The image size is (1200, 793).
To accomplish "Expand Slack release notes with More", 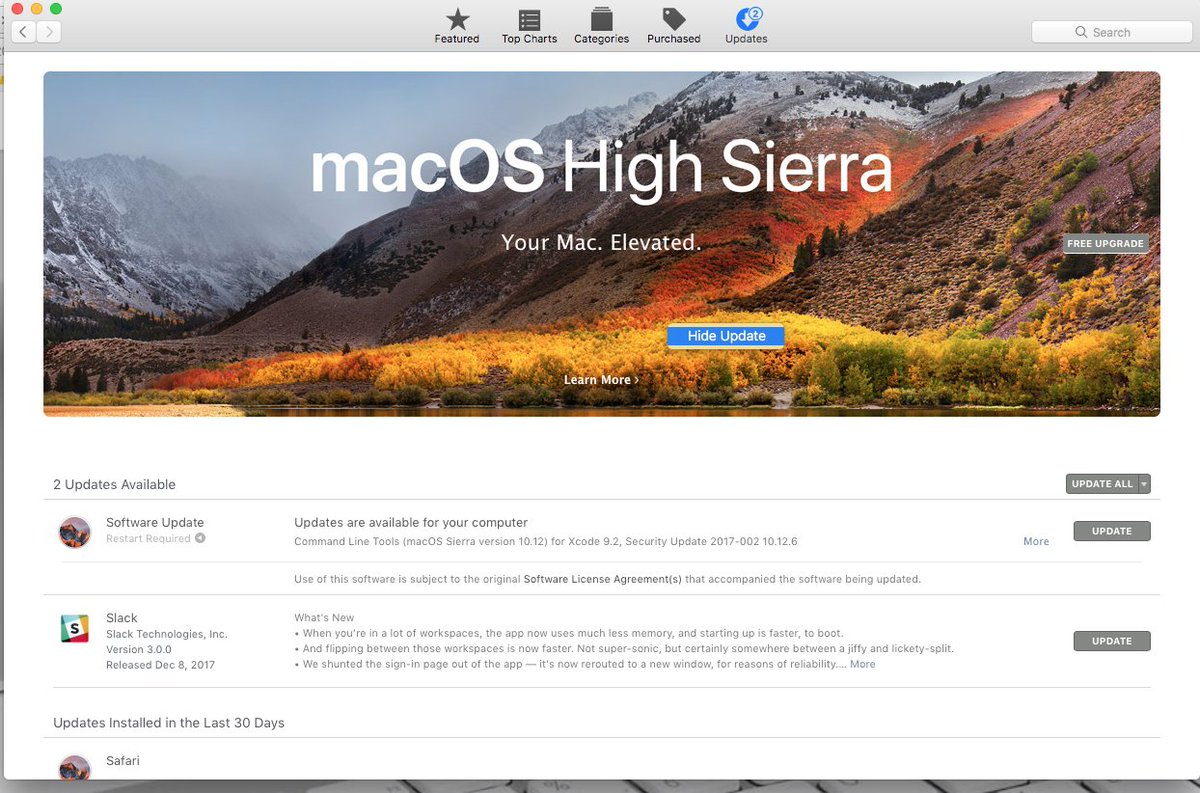I will point(862,664).
